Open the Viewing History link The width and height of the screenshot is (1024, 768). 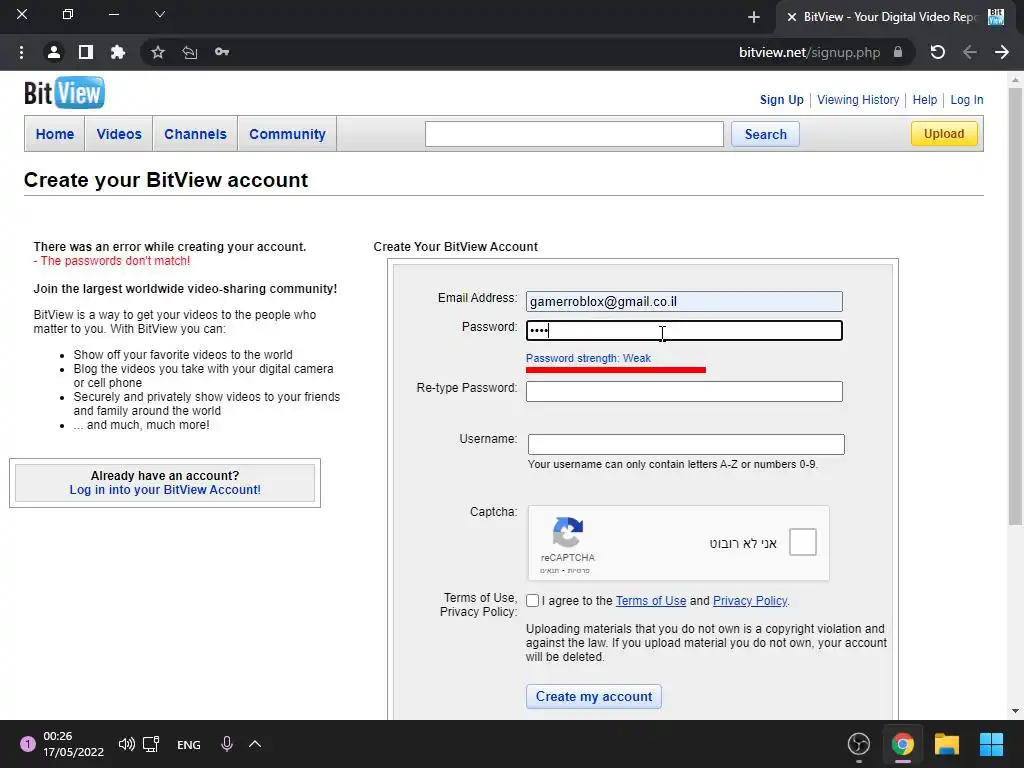pyautogui.click(x=858, y=100)
